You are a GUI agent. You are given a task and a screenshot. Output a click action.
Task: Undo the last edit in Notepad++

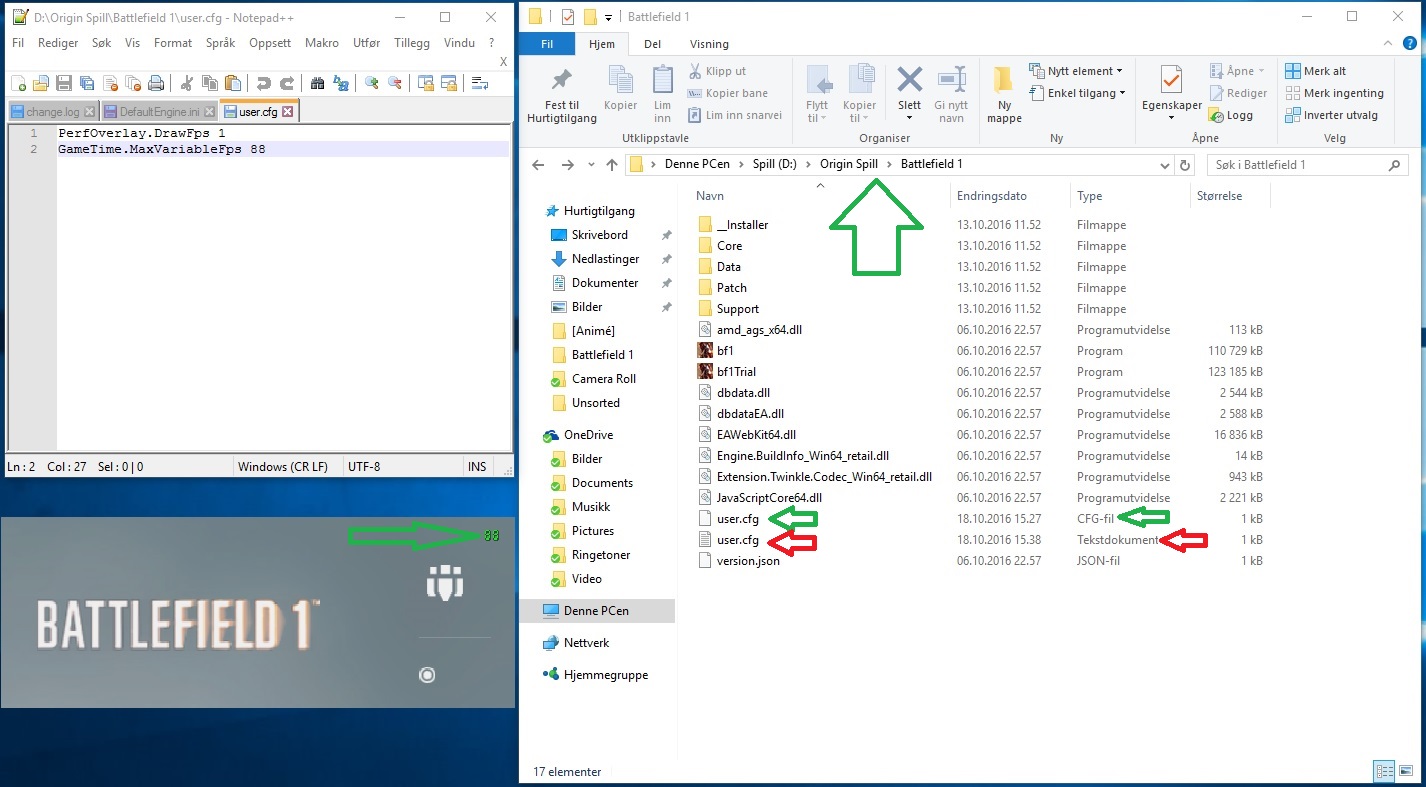(264, 83)
